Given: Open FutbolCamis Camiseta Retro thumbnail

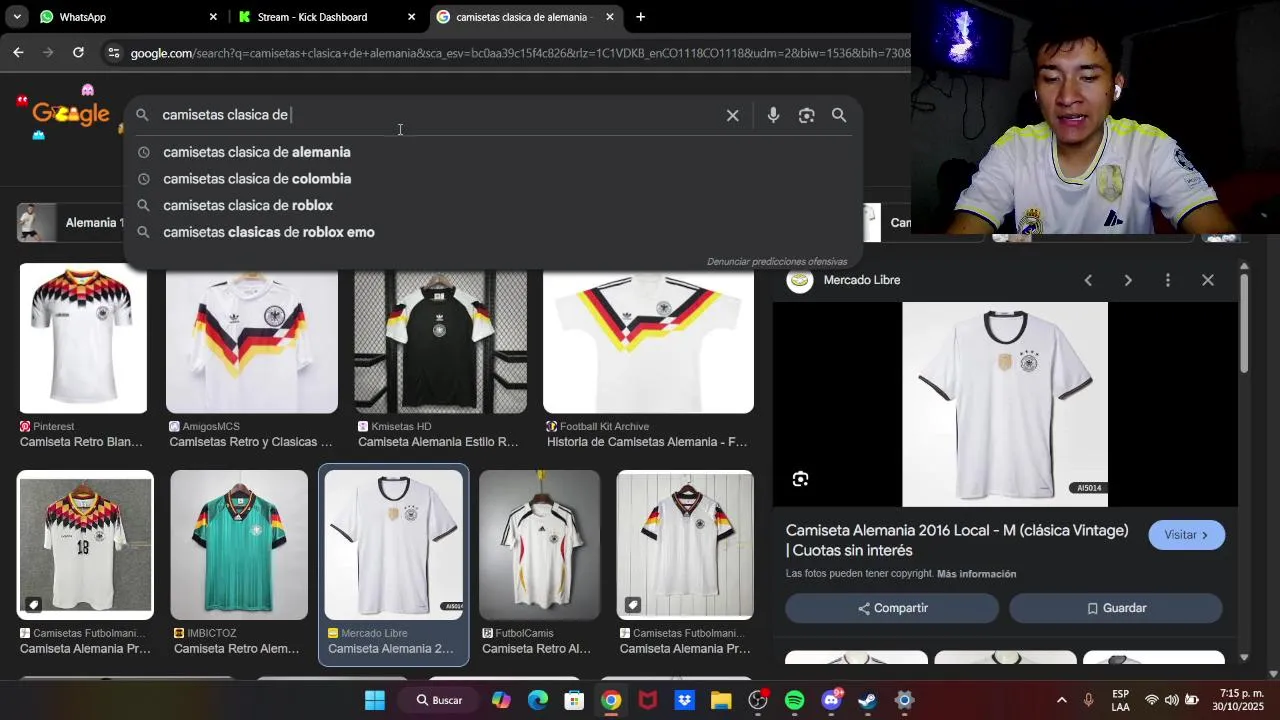Looking at the screenshot, I should click(x=540, y=545).
